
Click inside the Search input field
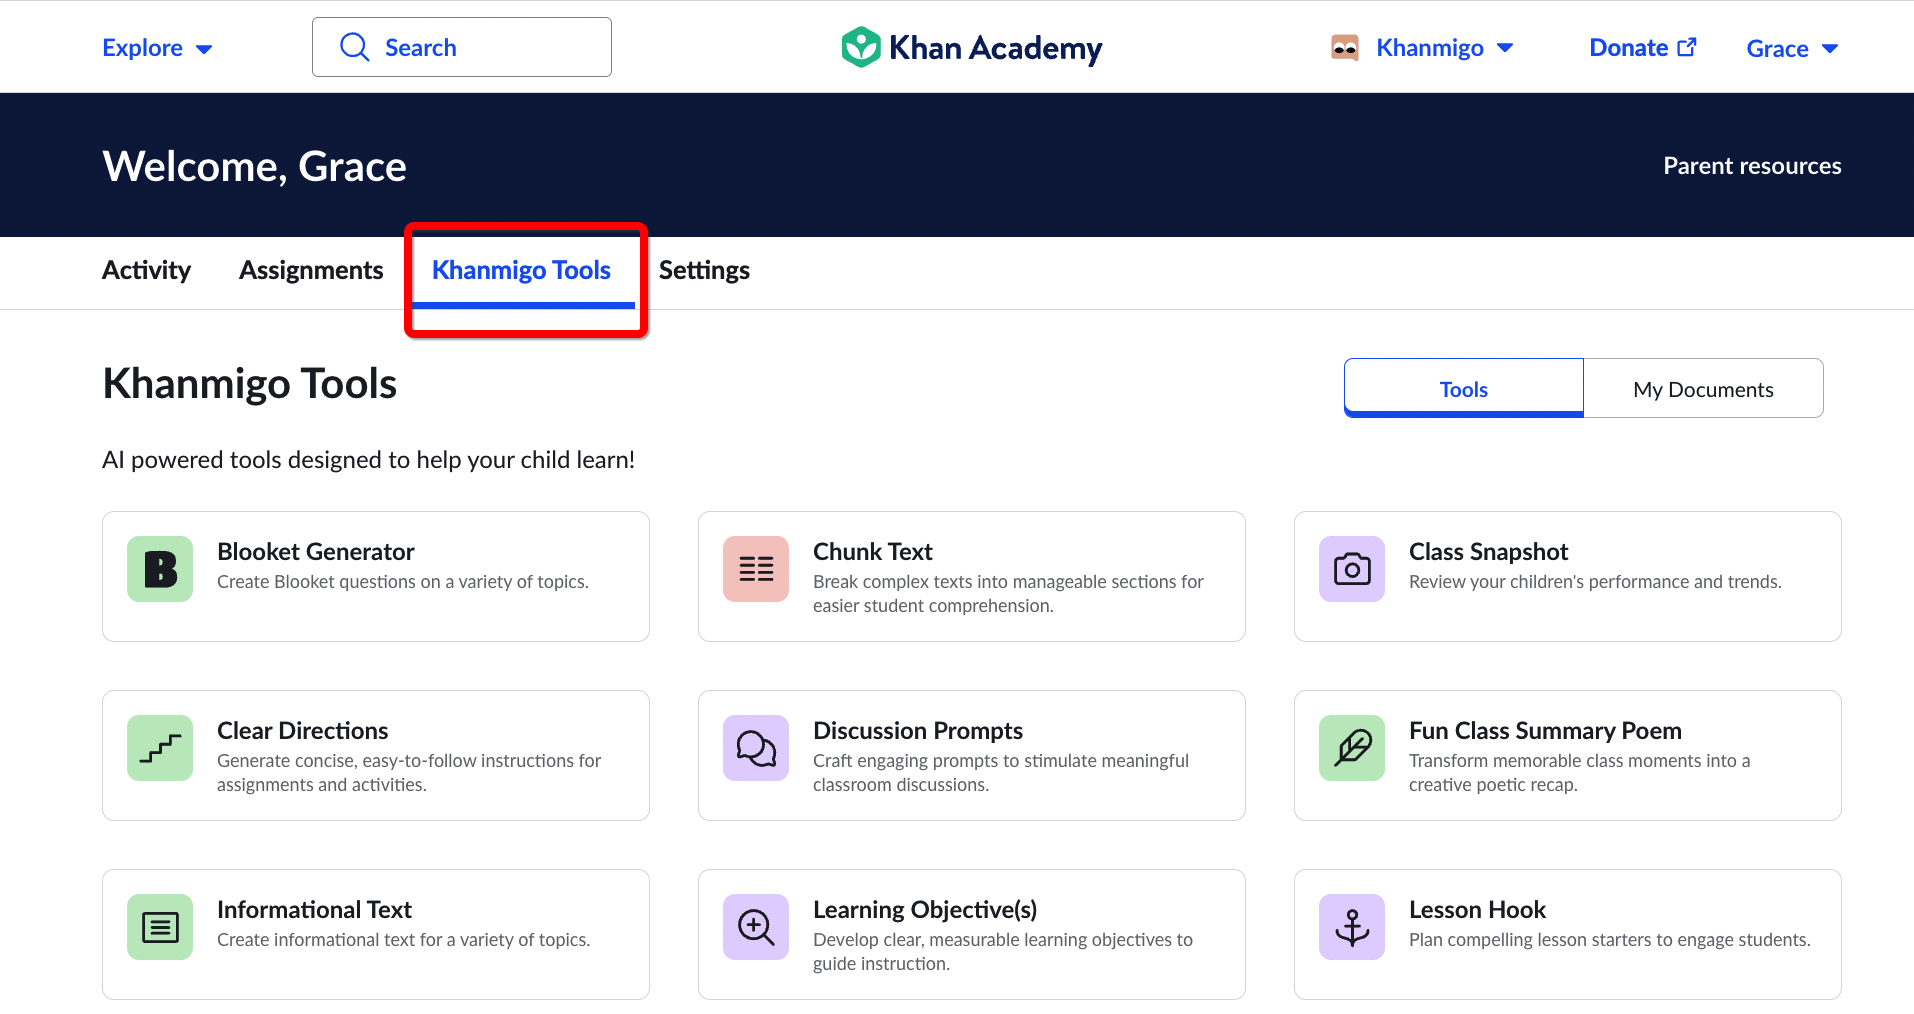pos(462,47)
